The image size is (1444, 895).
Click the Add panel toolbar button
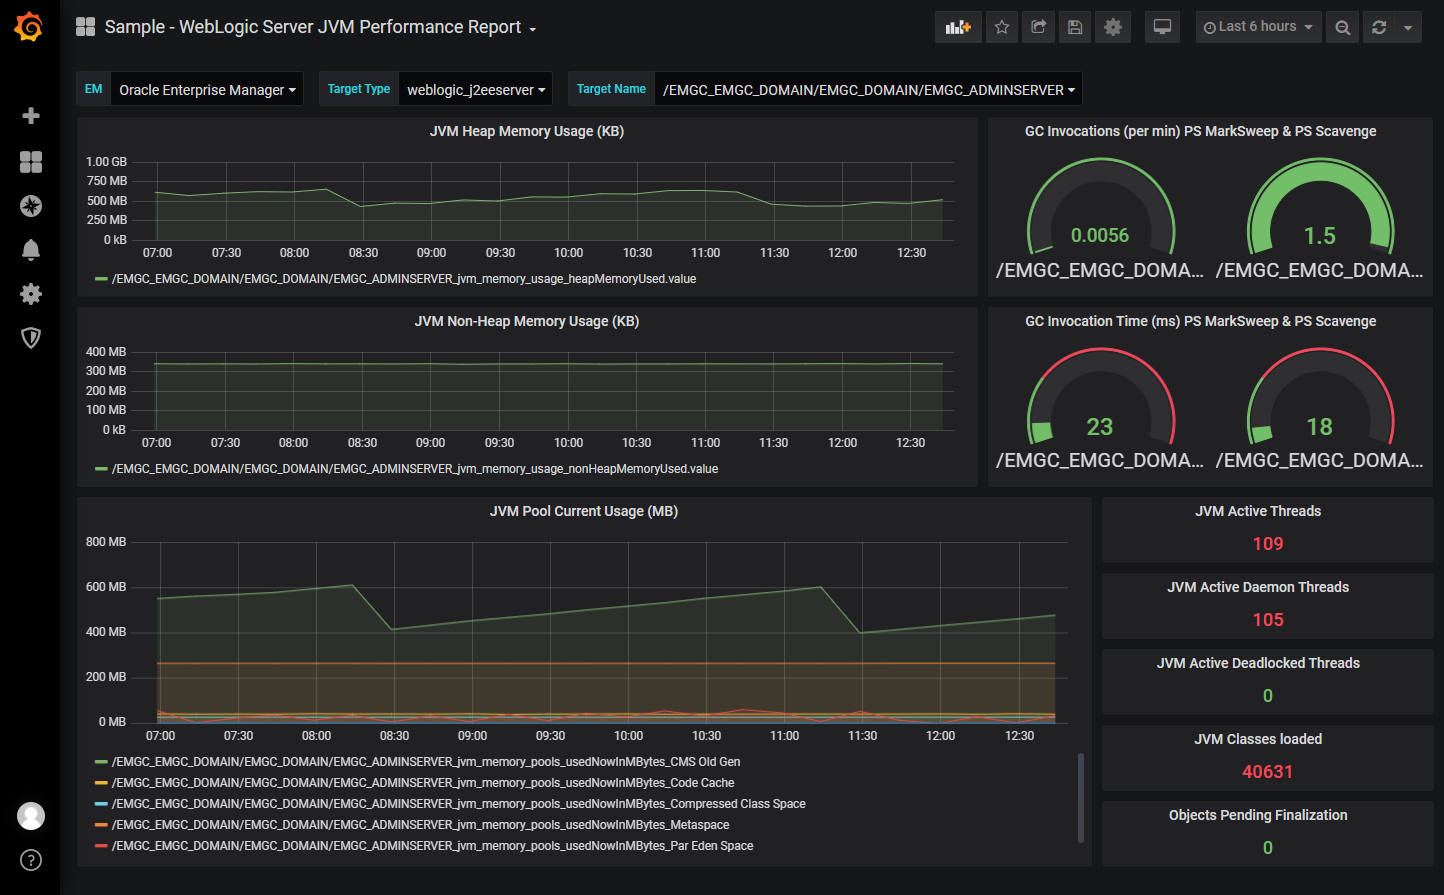[958, 27]
